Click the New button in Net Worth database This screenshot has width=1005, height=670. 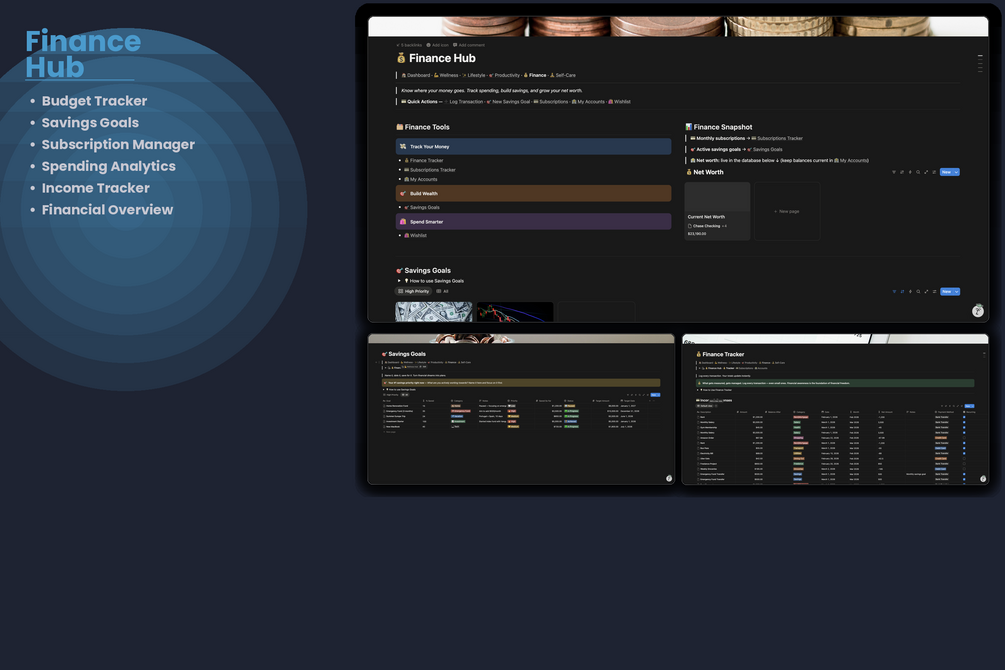947,172
